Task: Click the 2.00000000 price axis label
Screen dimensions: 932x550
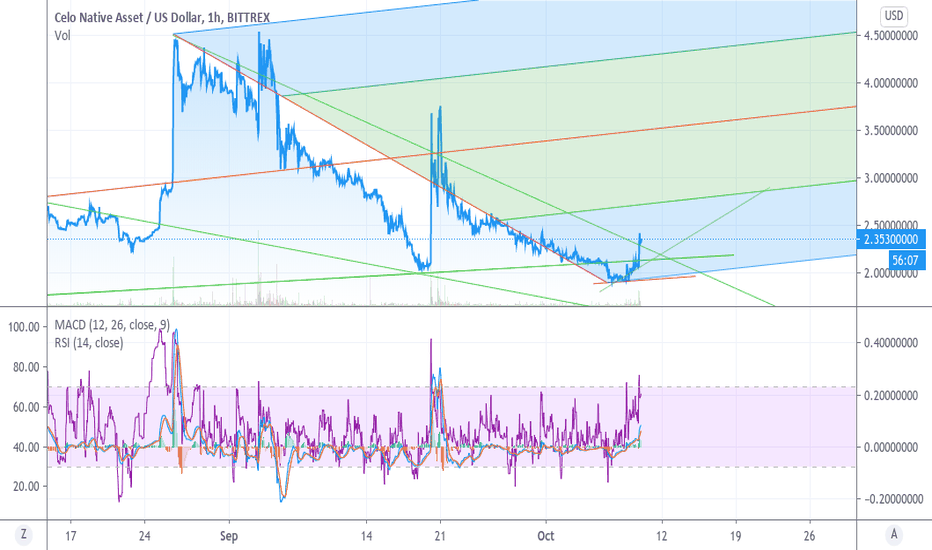Action: pos(891,274)
